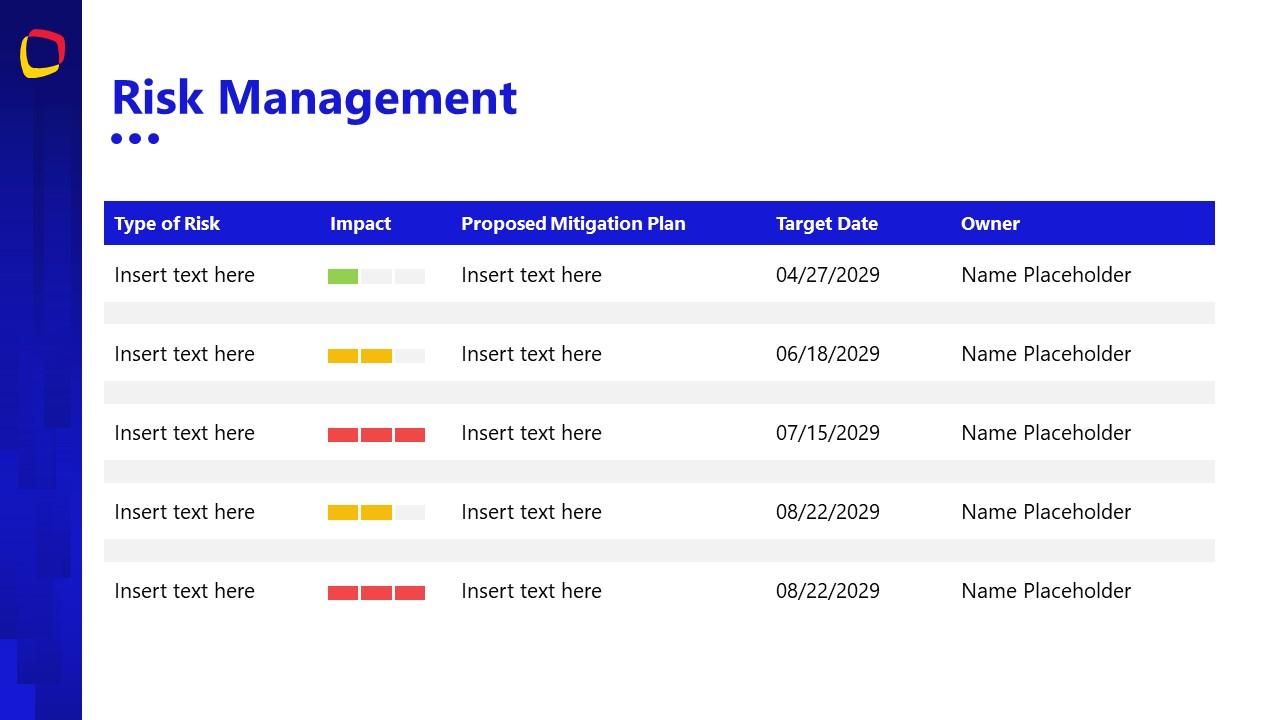Select the Owner column header

pos(990,223)
